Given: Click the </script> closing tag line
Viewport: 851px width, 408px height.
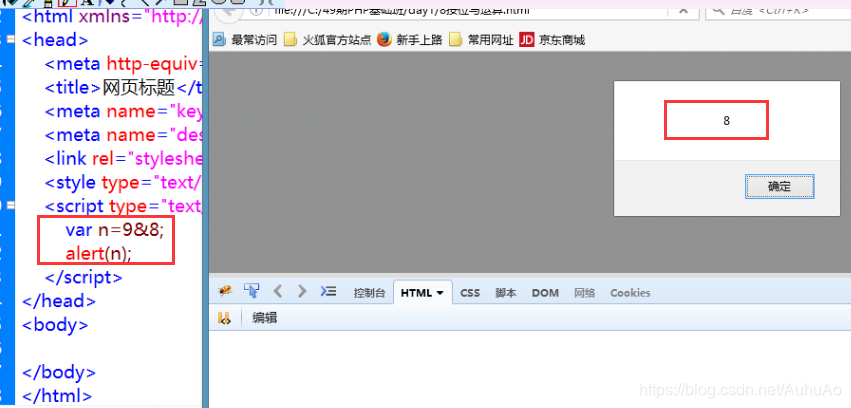Looking at the screenshot, I should pos(84,277).
